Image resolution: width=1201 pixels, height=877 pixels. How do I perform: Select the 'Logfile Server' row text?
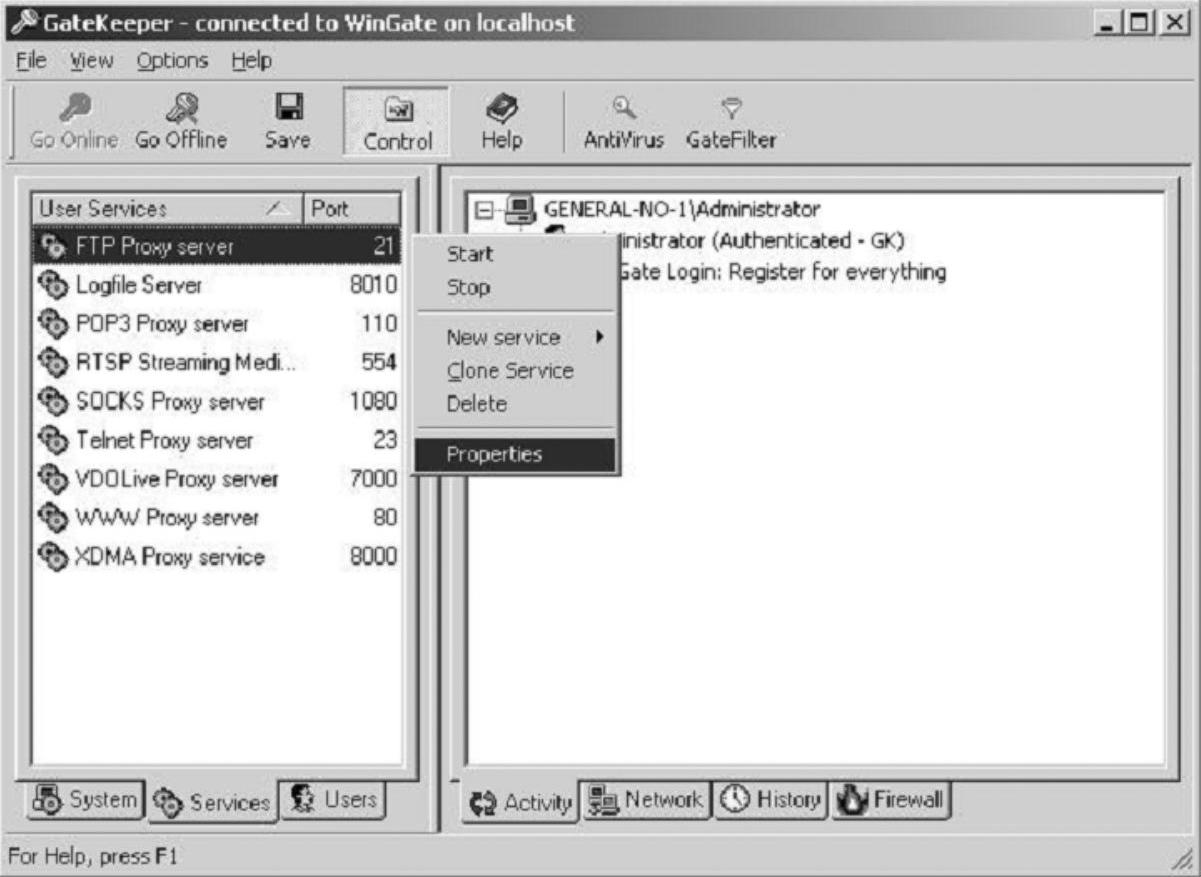[139, 285]
